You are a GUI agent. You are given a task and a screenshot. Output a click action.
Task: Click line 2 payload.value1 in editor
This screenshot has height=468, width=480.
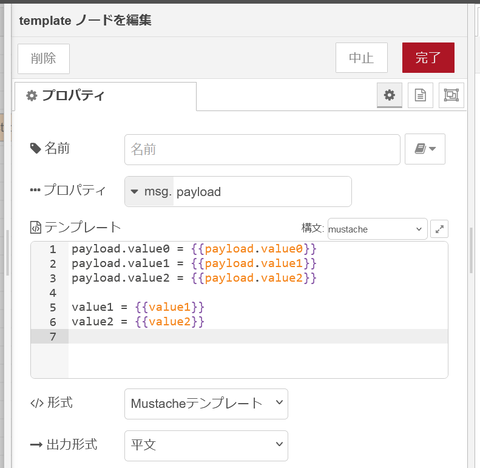194,264
